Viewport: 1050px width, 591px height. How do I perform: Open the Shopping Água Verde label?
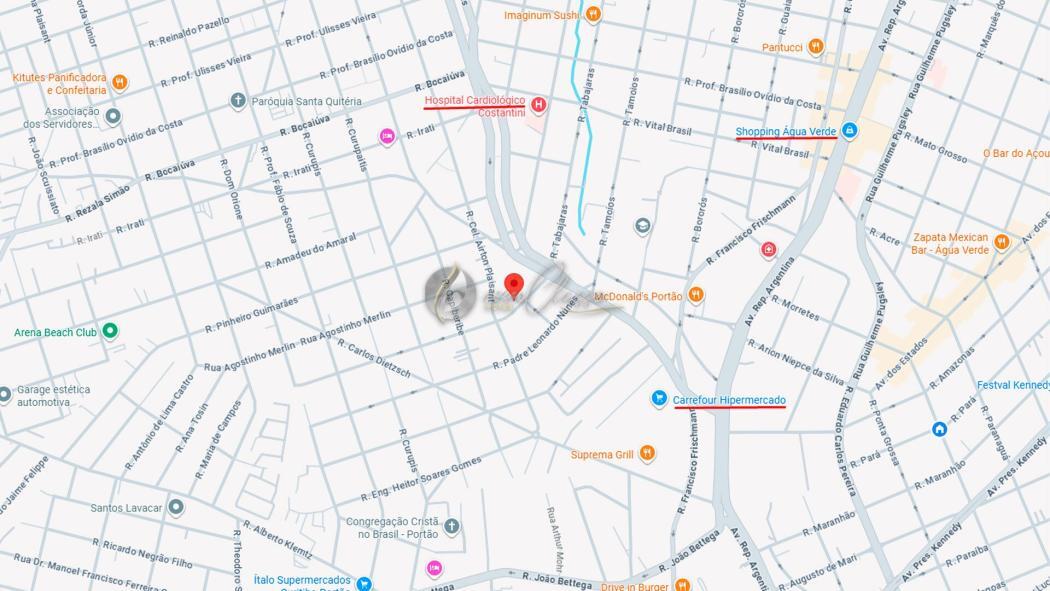(x=785, y=132)
